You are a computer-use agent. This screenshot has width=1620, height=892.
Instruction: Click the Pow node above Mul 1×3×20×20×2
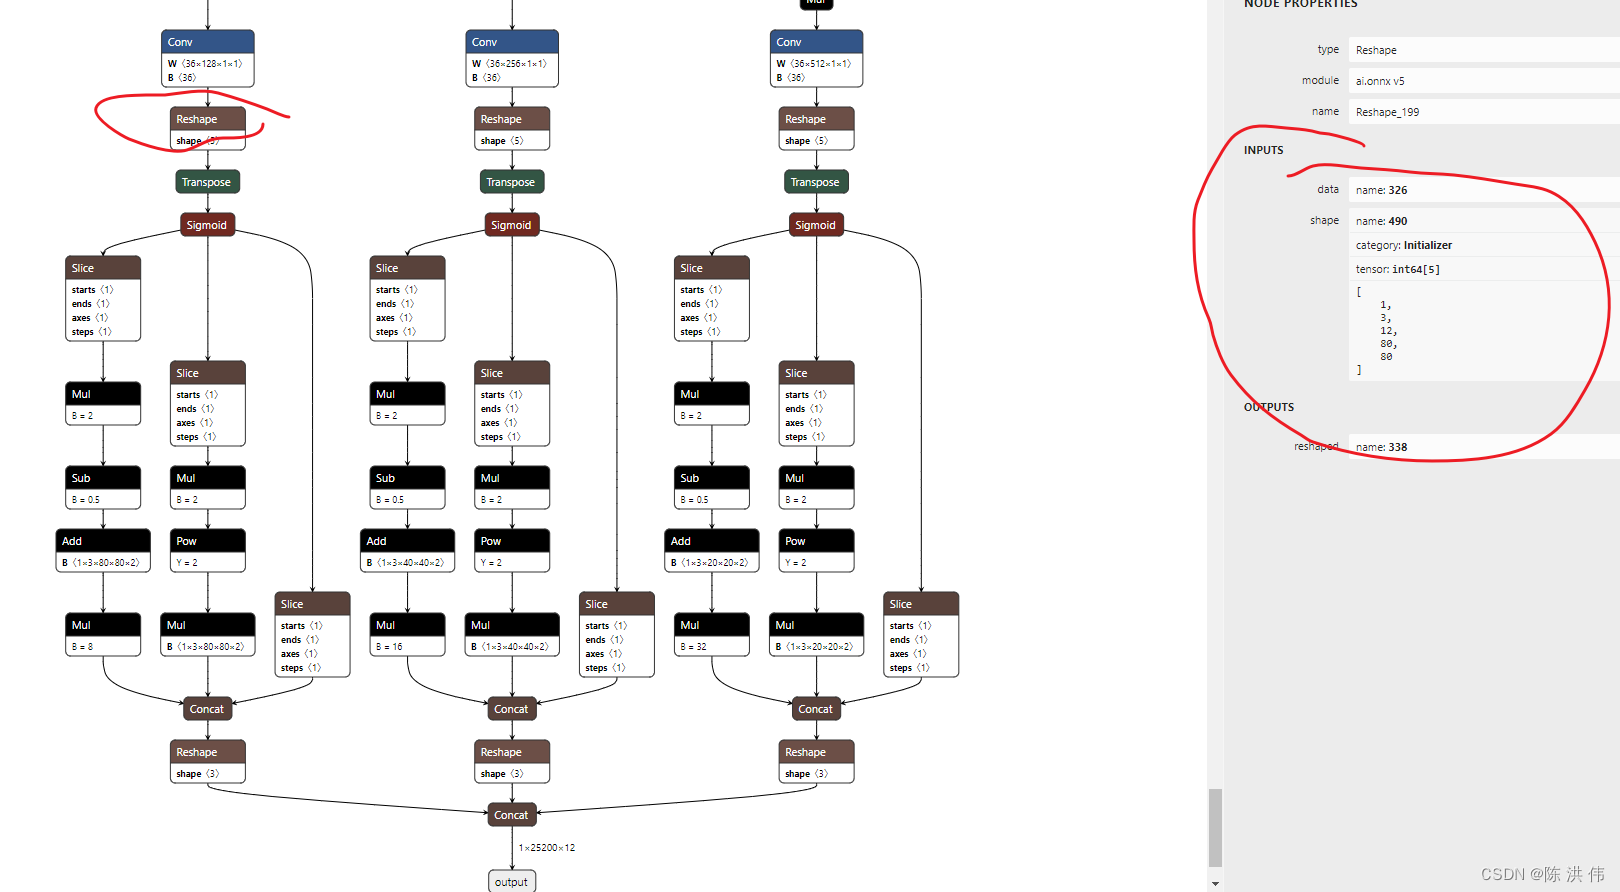pyautogui.click(x=816, y=551)
